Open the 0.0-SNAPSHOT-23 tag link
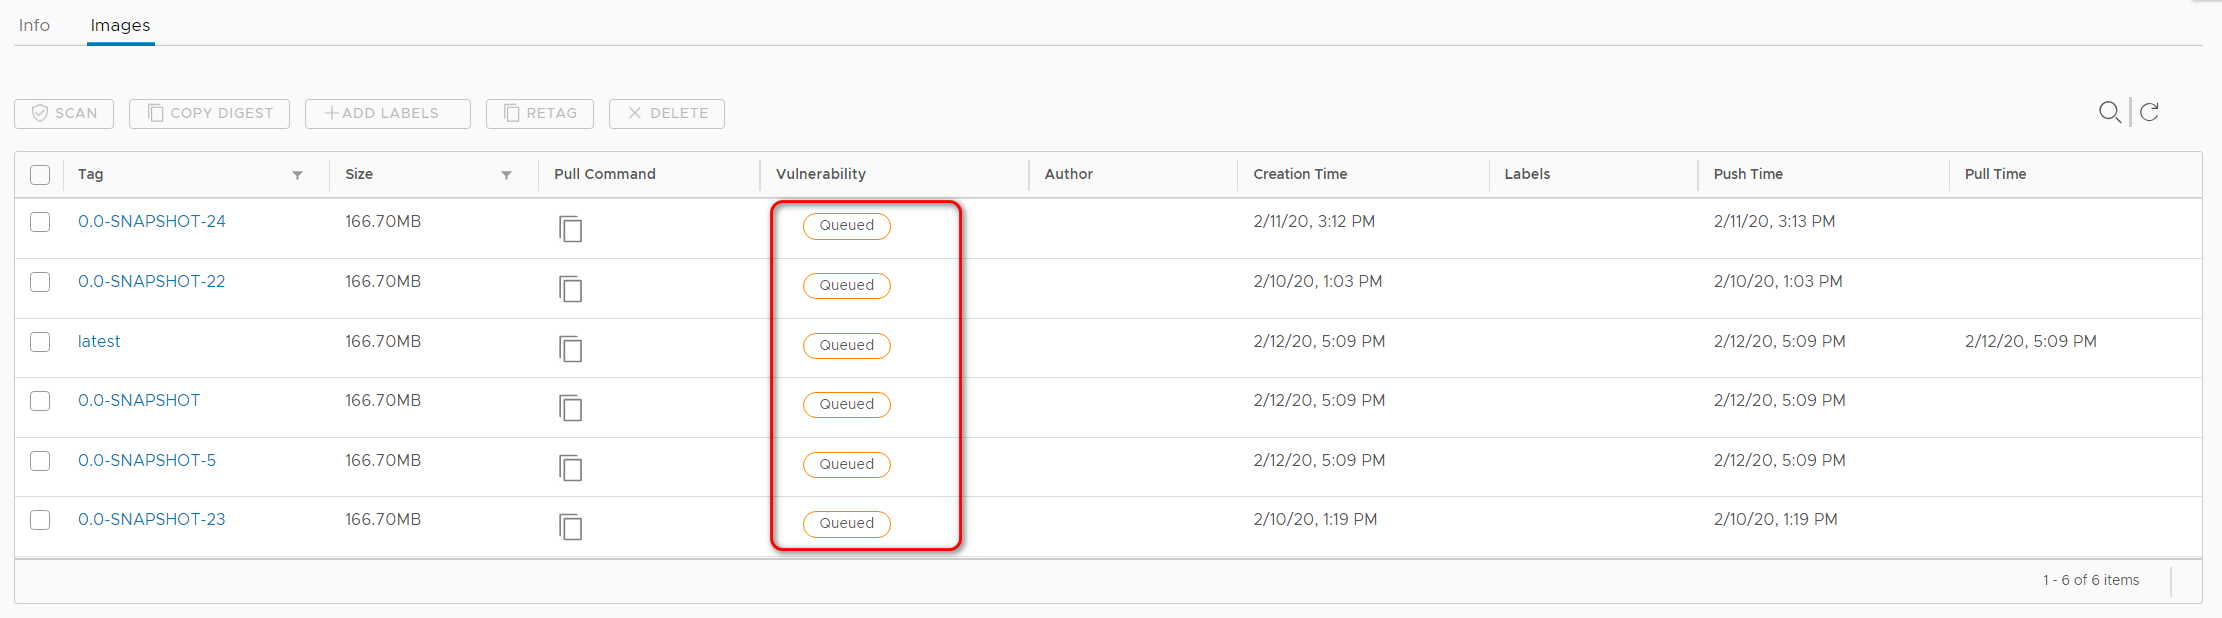This screenshot has width=2222, height=618. 152,519
